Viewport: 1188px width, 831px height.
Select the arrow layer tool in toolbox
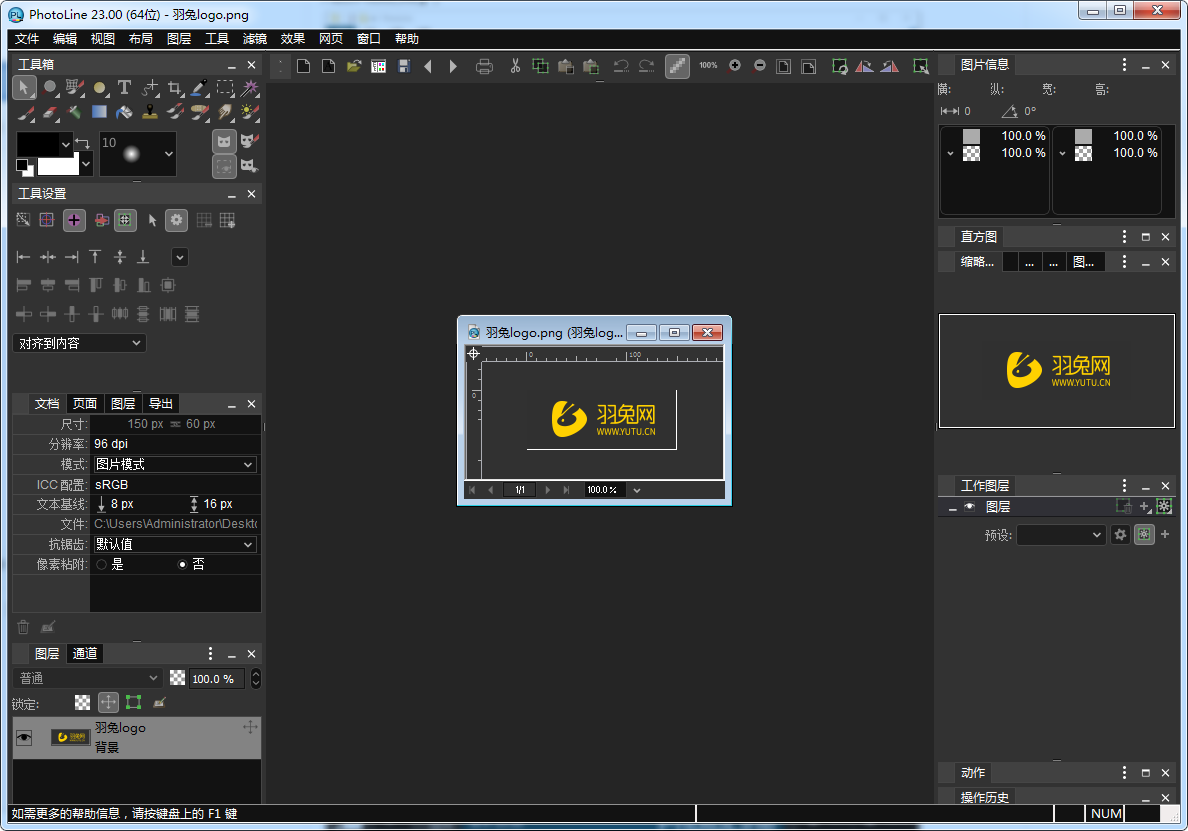[x=24, y=88]
